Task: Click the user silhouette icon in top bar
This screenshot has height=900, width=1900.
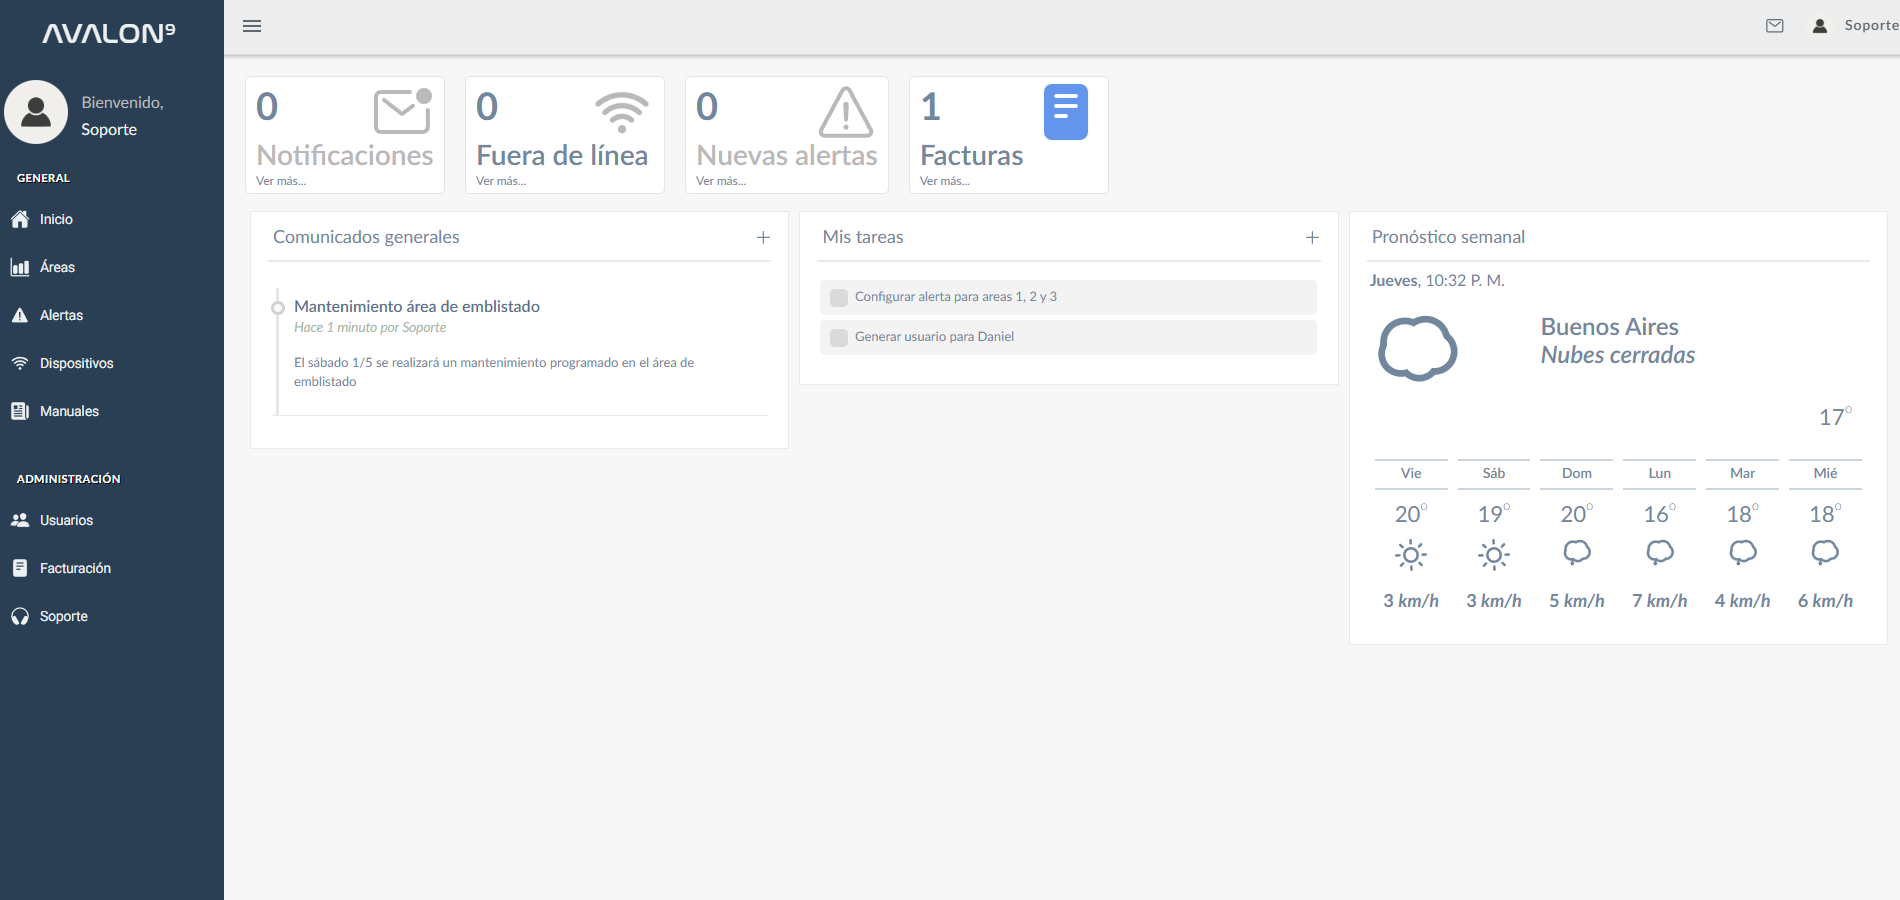Action: (x=1820, y=26)
